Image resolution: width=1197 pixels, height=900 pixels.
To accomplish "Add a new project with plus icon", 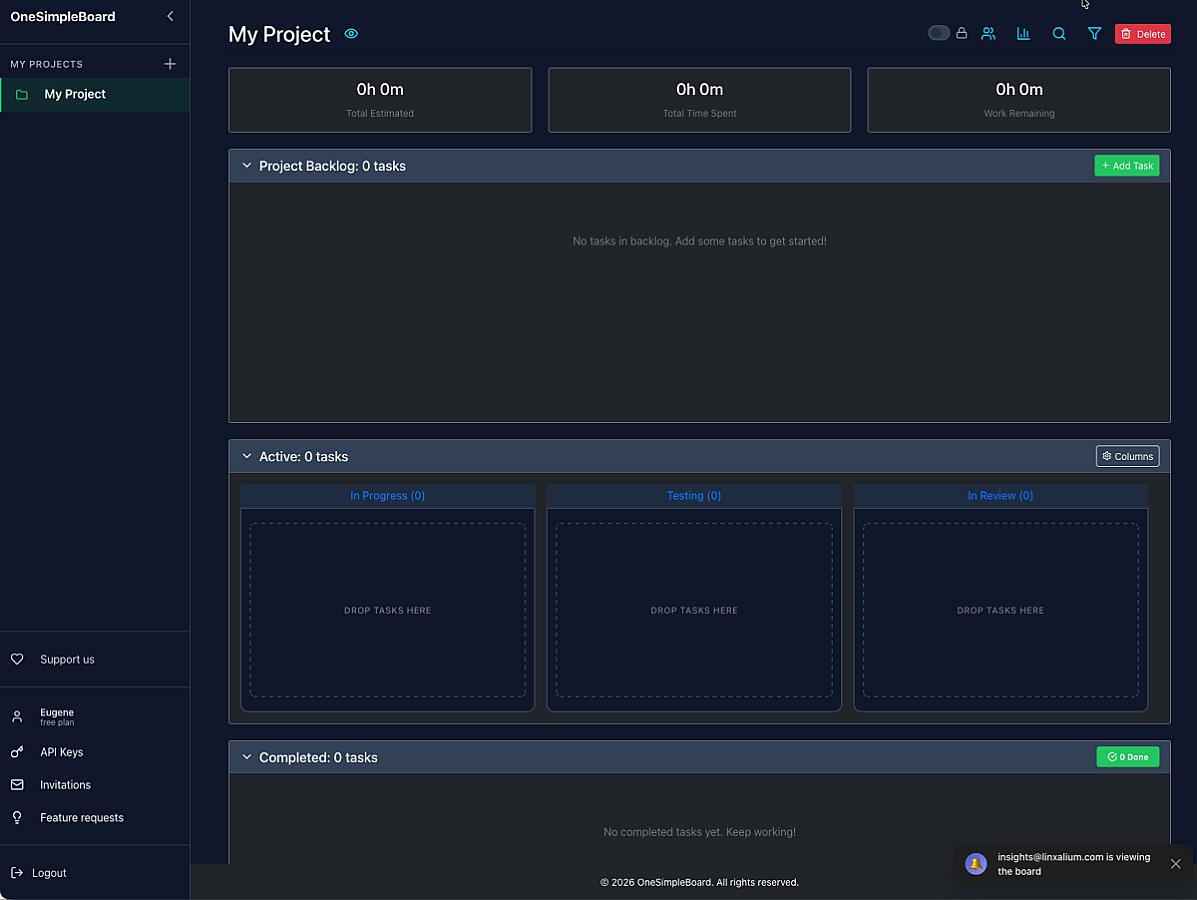I will 170,64.
